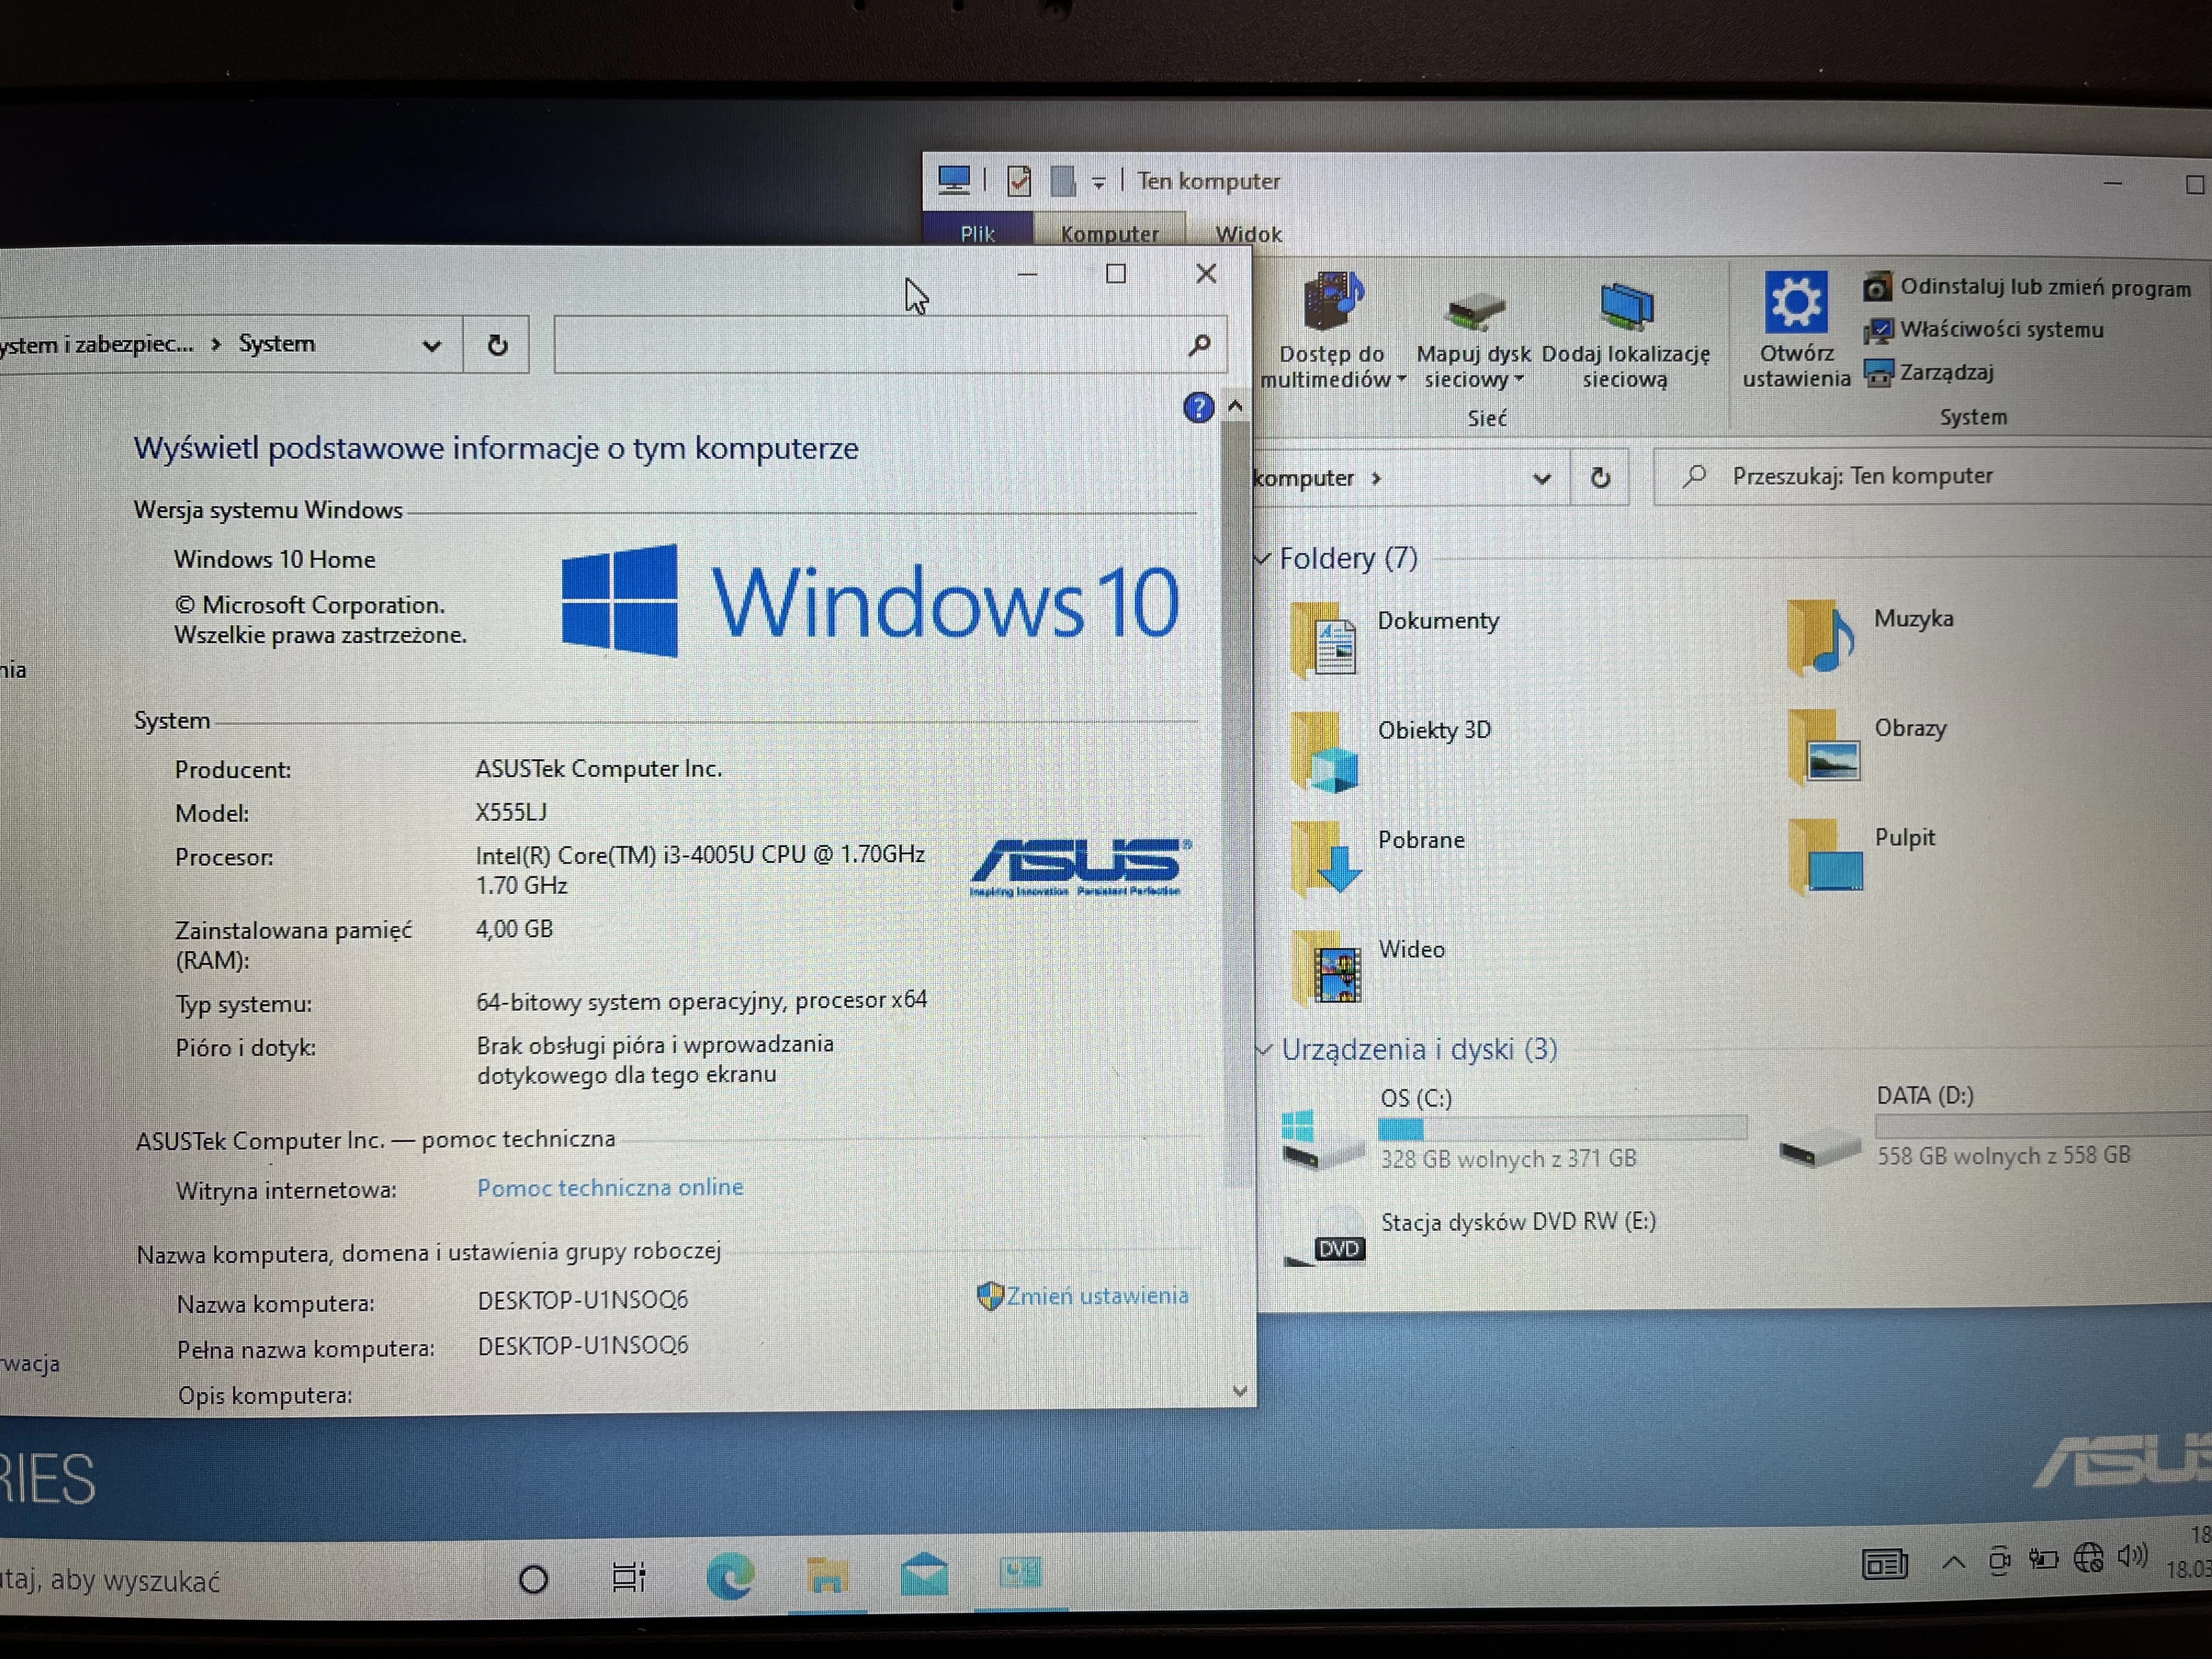Open File Explorer on taskbar

click(827, 1576)
